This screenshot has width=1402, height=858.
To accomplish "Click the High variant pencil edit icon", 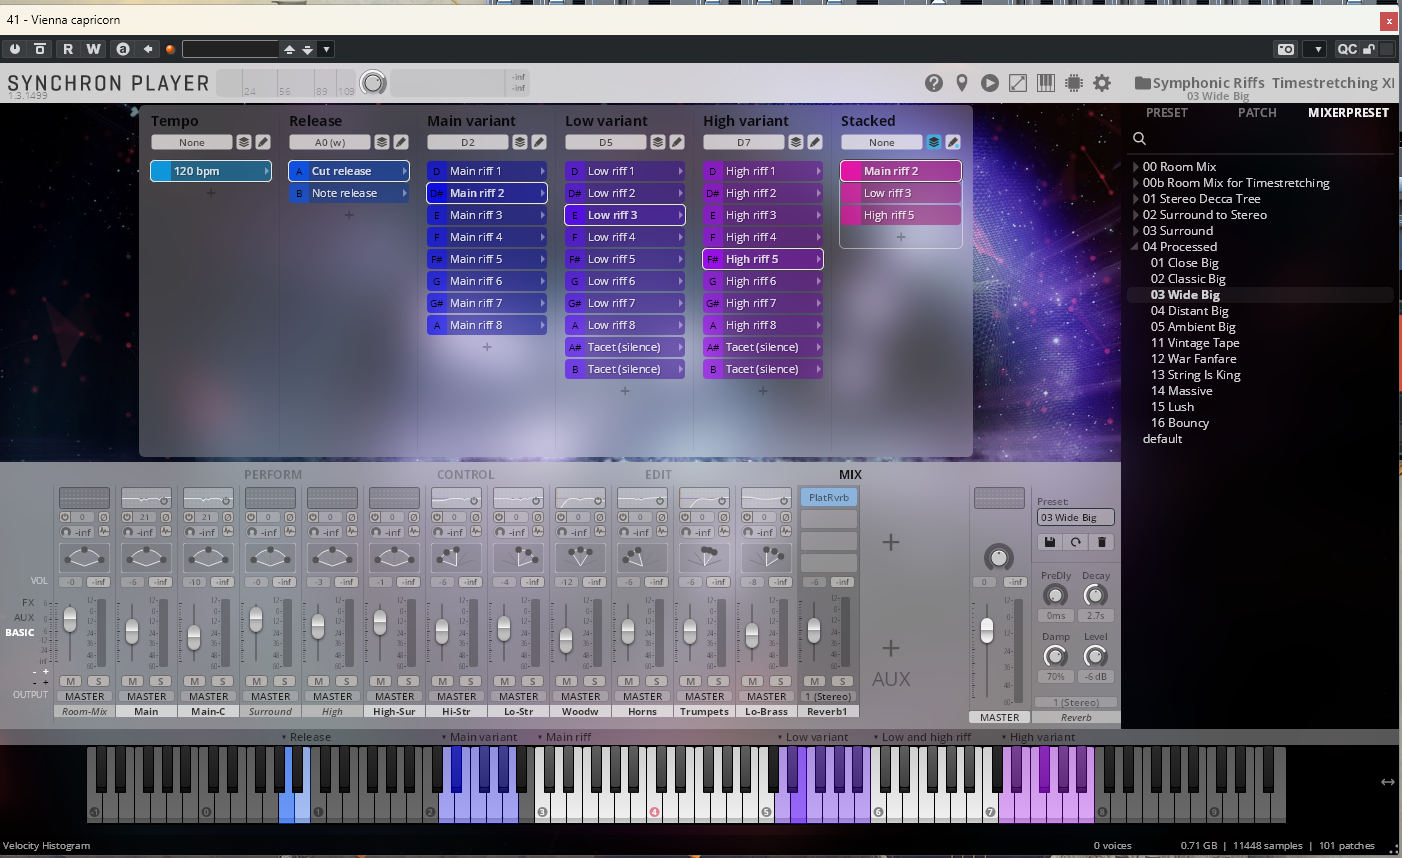I will [815, 142].
